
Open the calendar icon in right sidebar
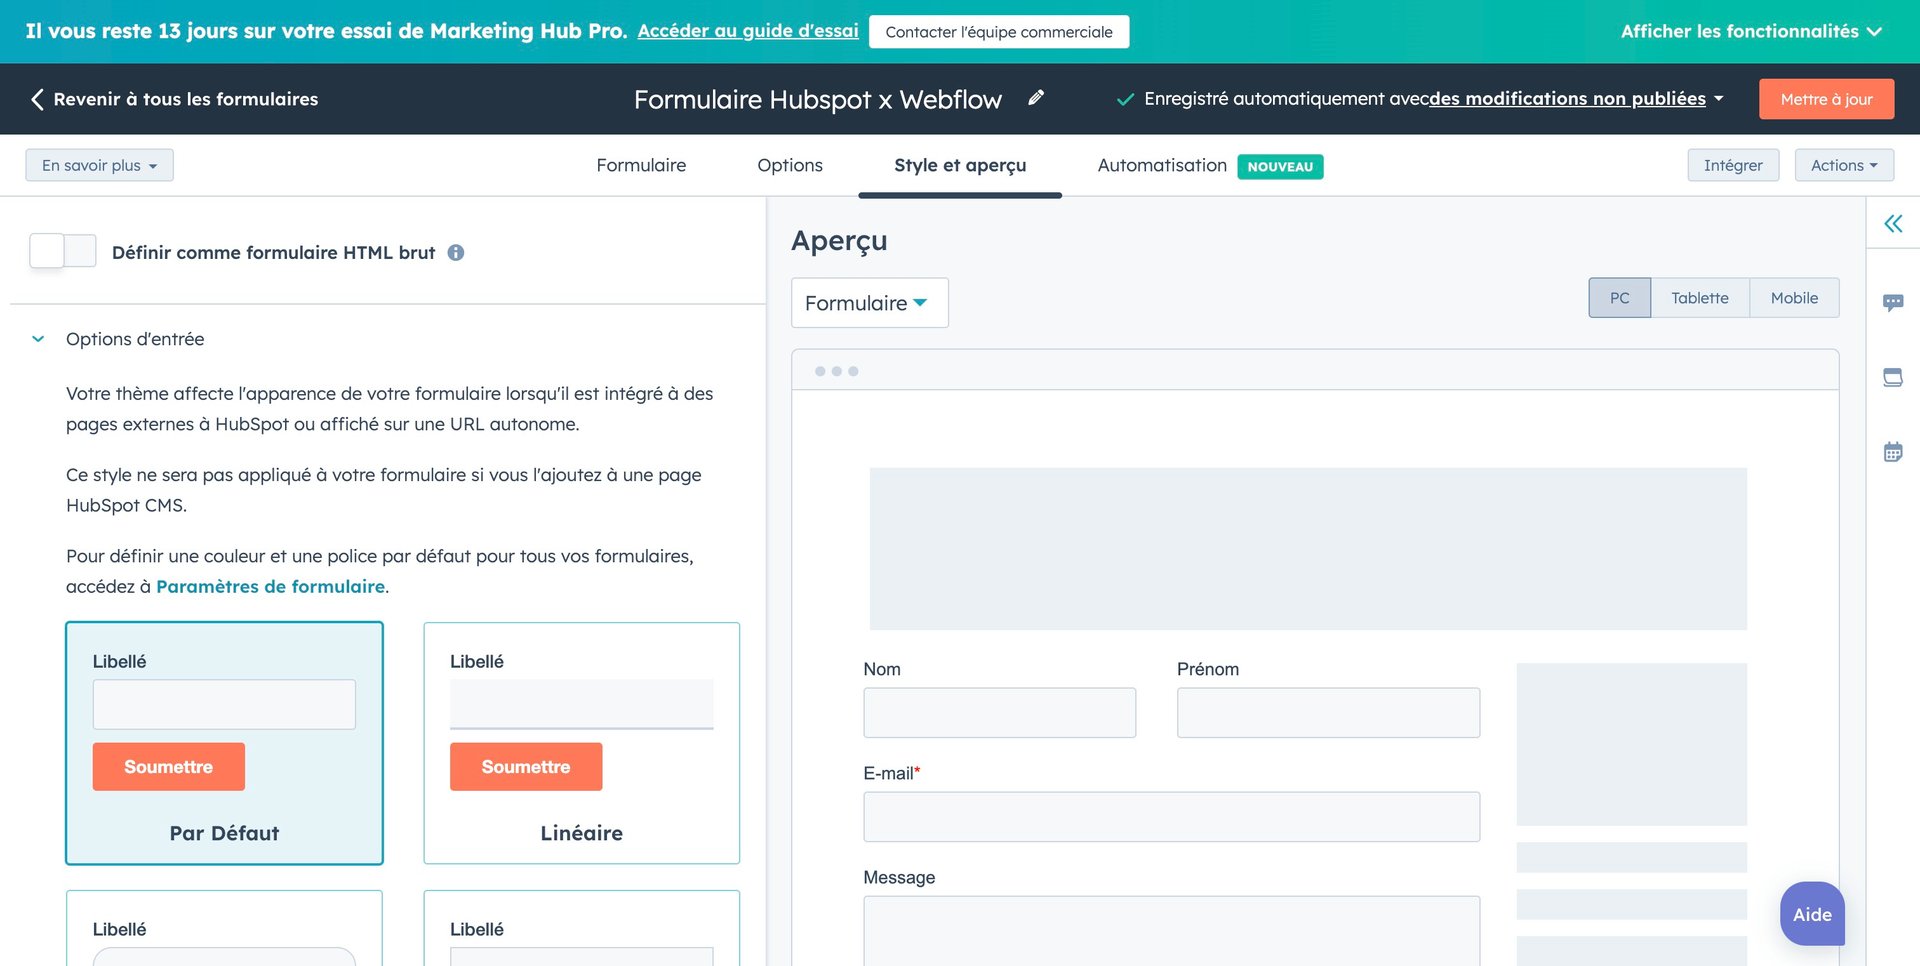[1893, 452]
